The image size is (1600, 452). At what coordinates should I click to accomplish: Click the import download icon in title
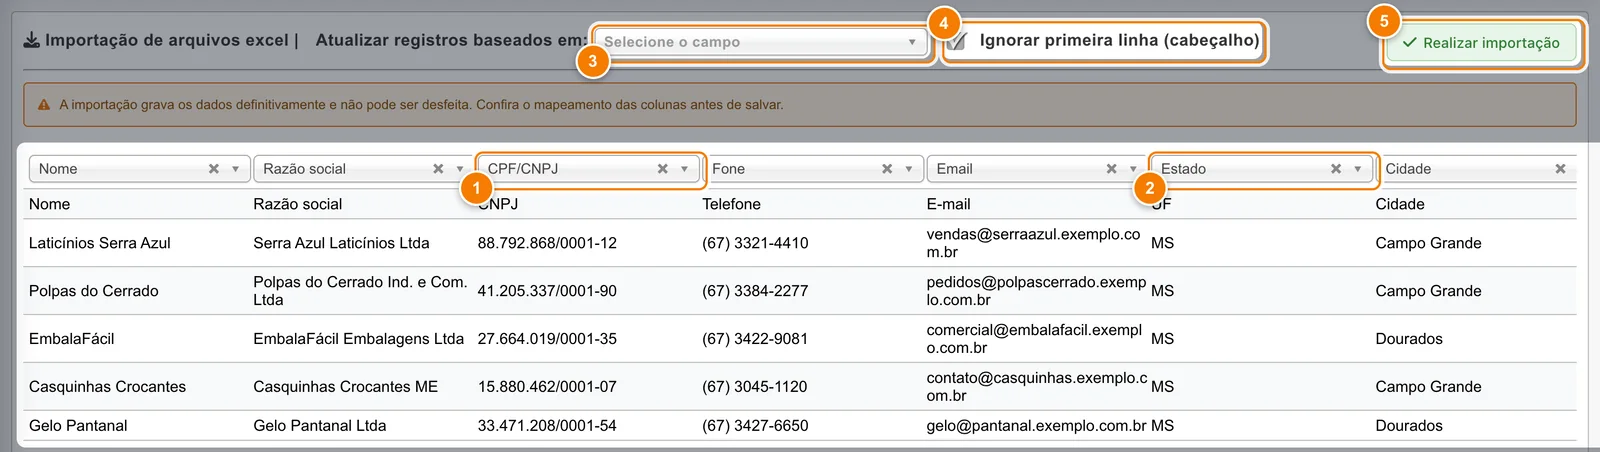32,40
